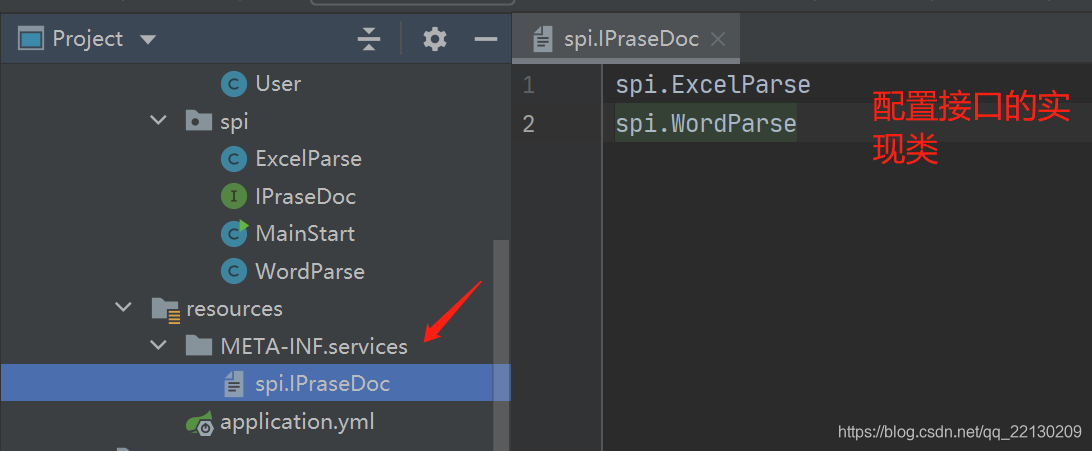
Task: Click the ExcelParse class icon
Action: click(233, 159)
